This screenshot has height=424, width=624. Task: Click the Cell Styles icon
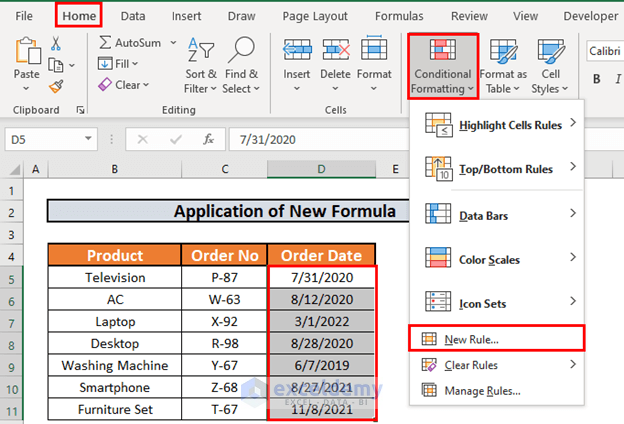551,51
